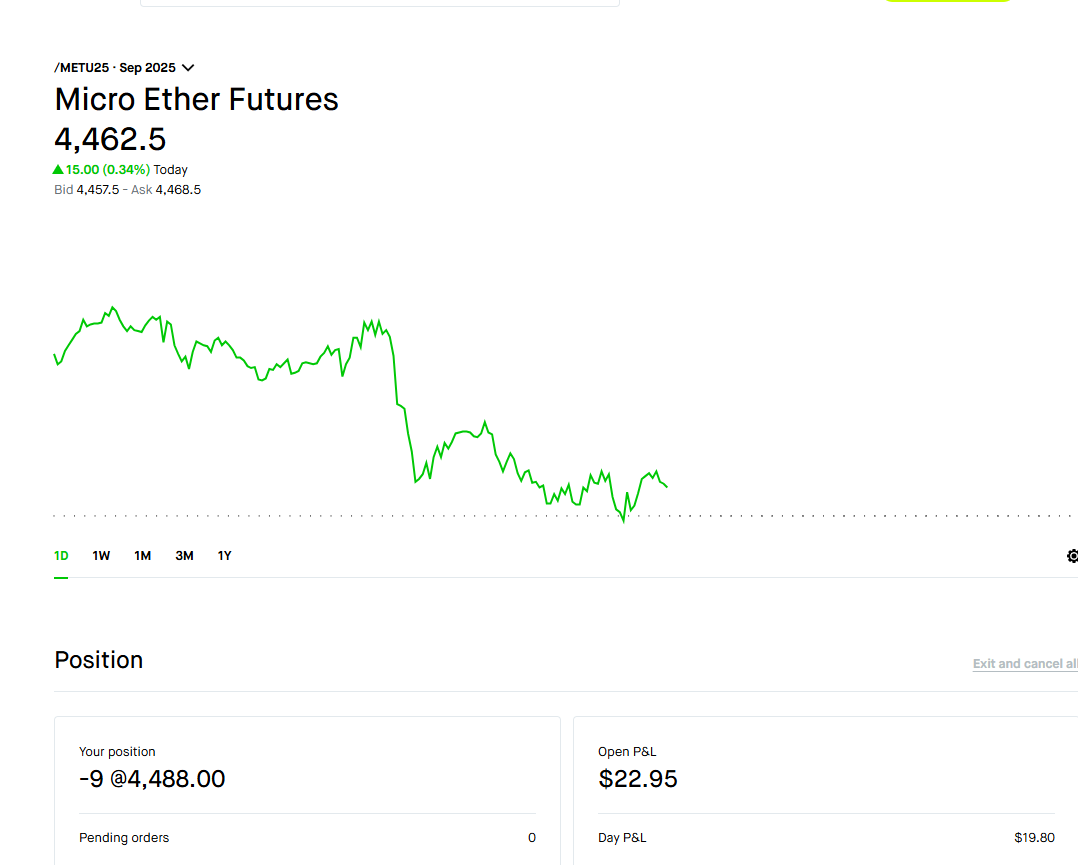The width and height of the screenshot is (1078, 865).
Task: Click the Ask price 4,468.5
Action: point(178,190)
